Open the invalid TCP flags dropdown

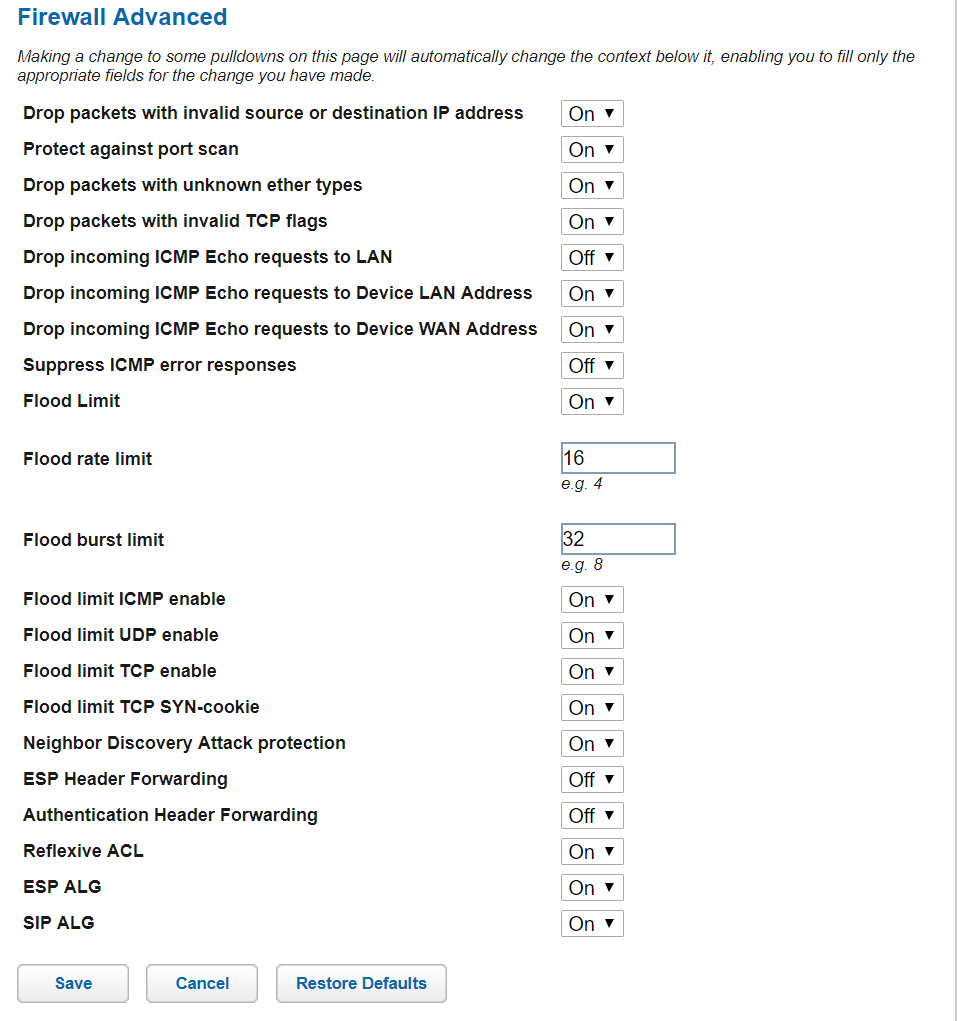click(x=591, y=221)
